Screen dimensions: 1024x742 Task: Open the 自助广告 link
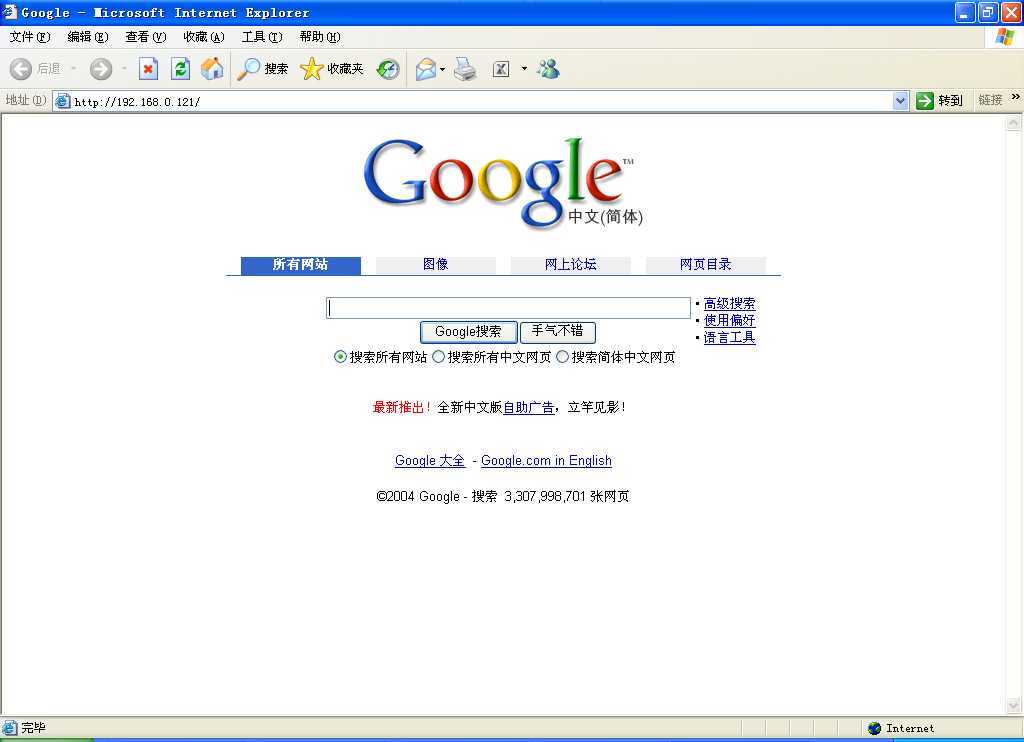(x=528, y=408)
